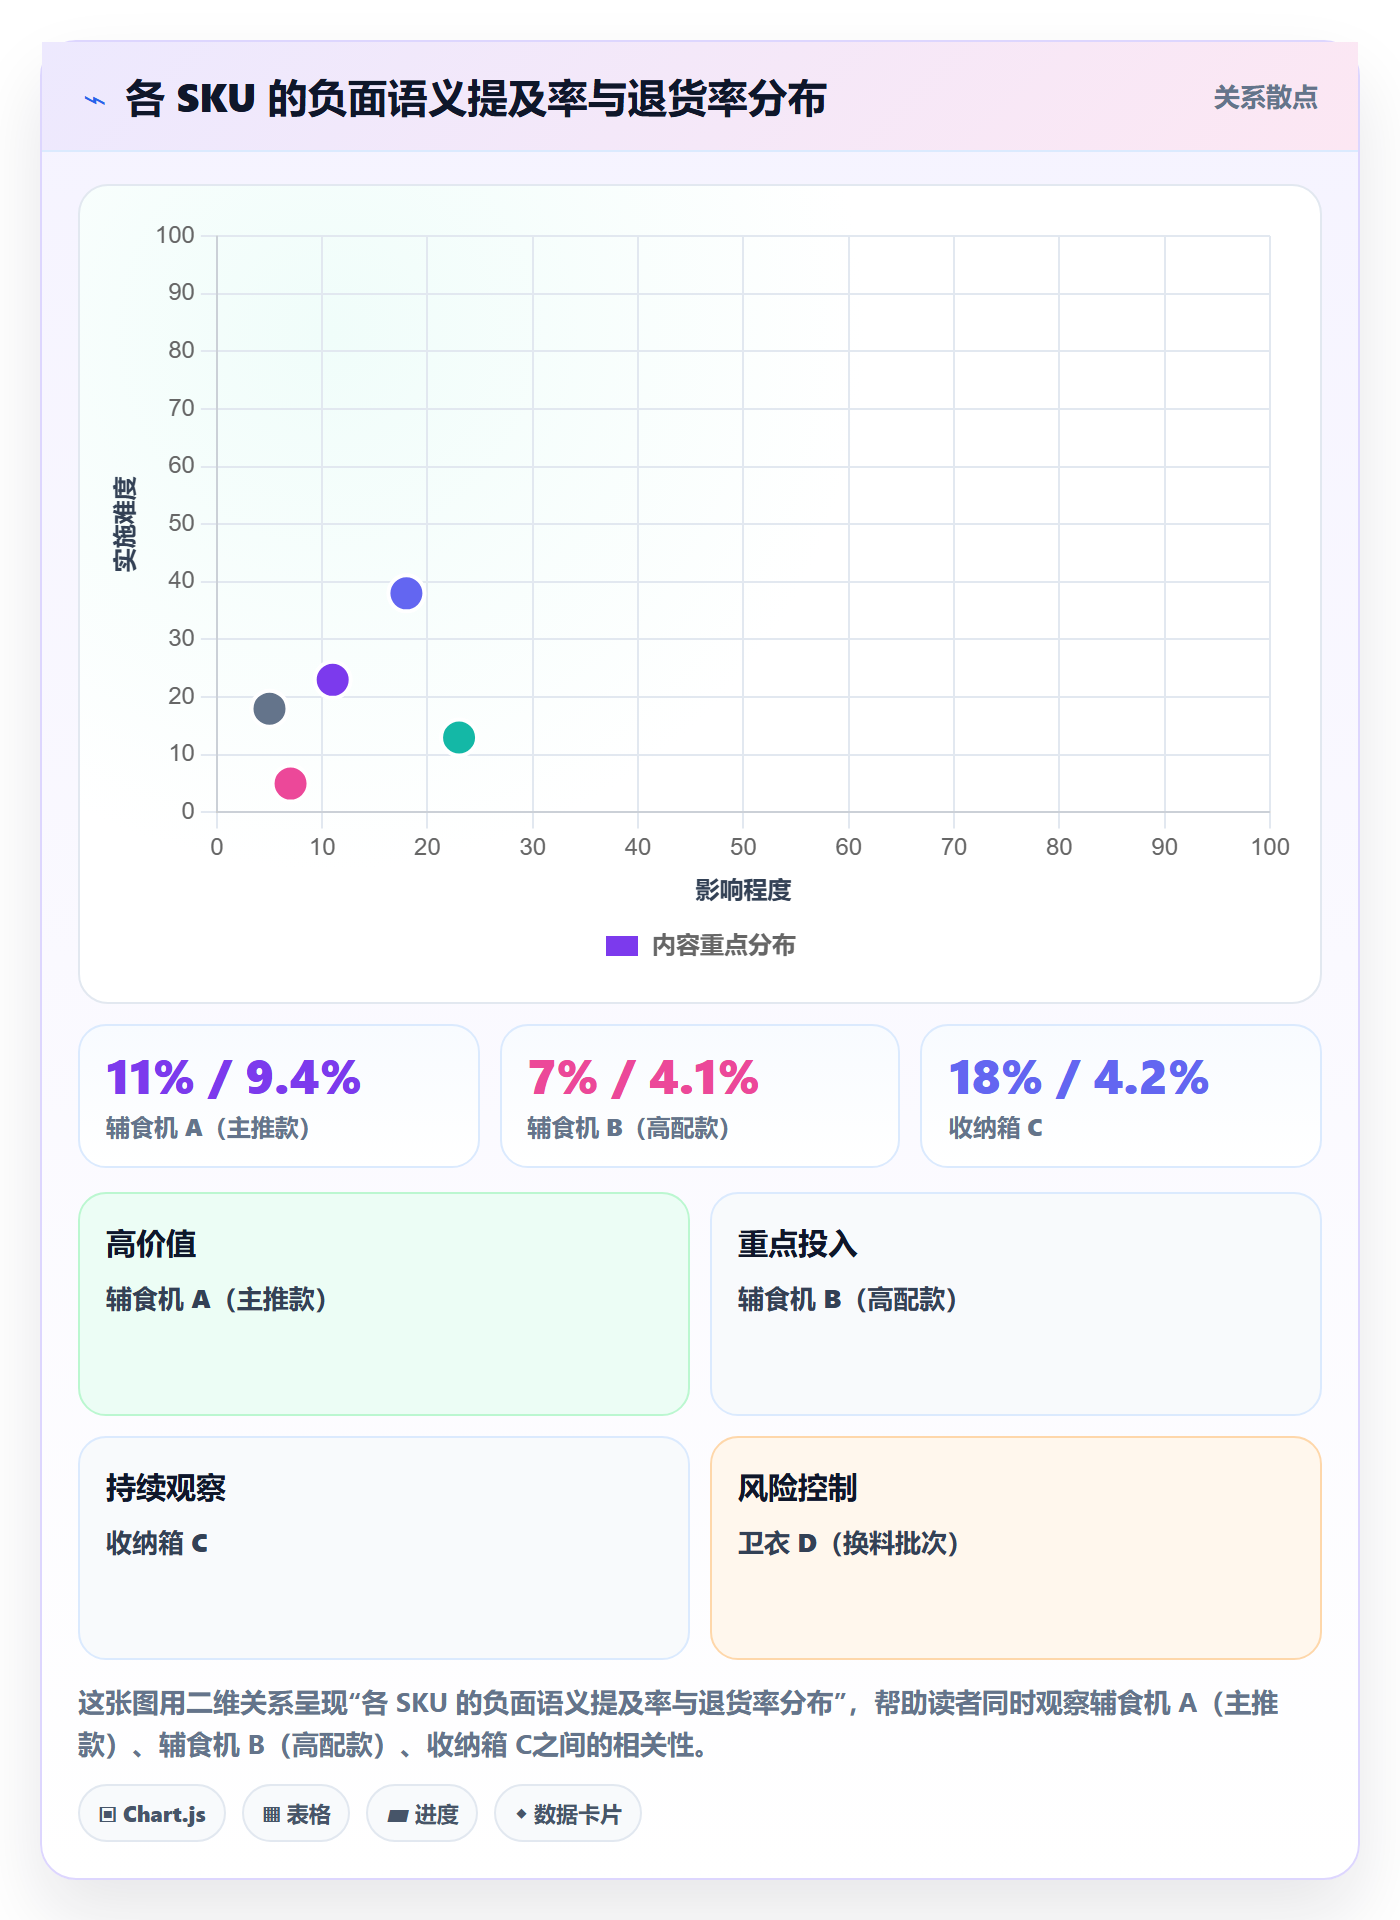Click 收纳箱 C text in 持续观察 card
The height and width of the screenshot is (1920, 1400).
157,1543
